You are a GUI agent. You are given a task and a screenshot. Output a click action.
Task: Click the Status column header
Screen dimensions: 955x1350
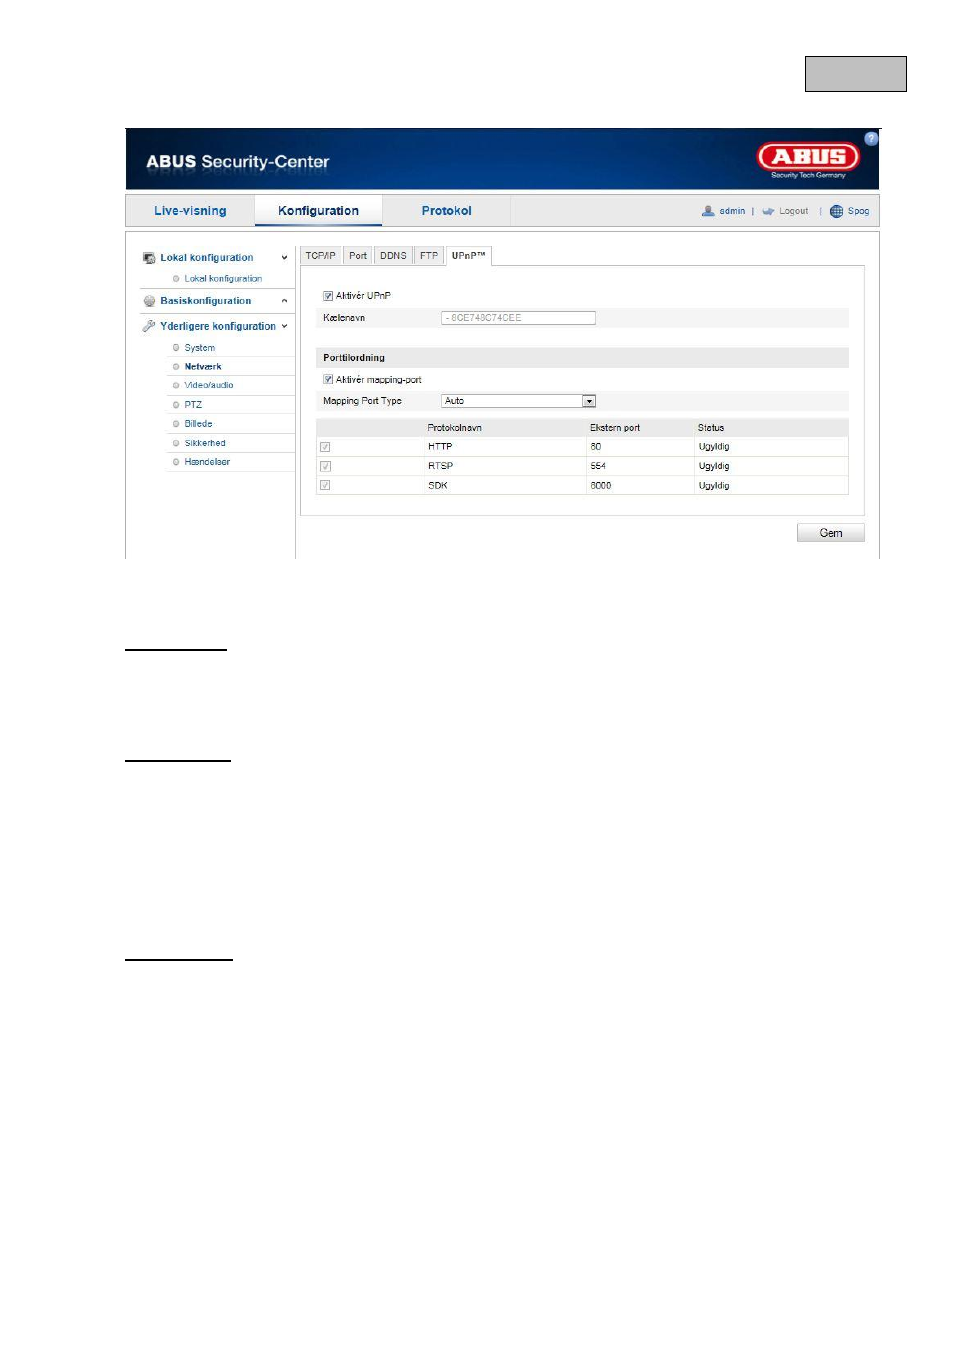point(711,428)
